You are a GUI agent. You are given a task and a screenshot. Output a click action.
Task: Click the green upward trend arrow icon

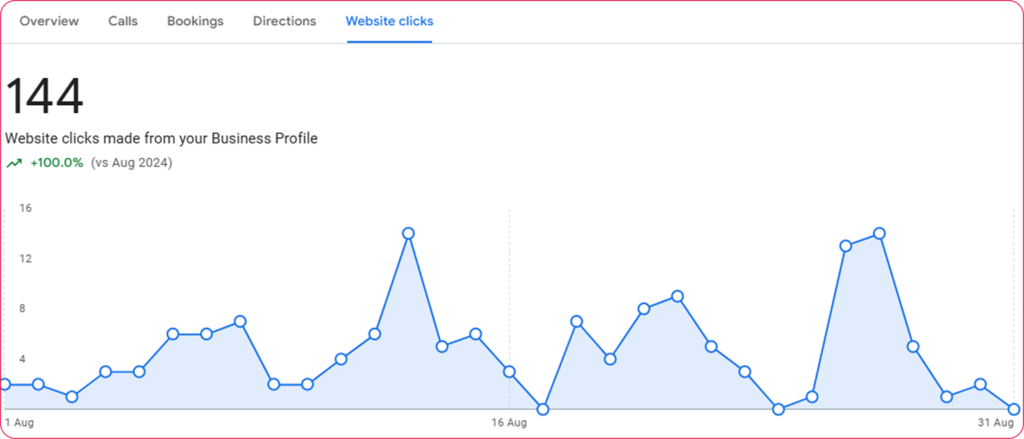(x=14, y=162)
